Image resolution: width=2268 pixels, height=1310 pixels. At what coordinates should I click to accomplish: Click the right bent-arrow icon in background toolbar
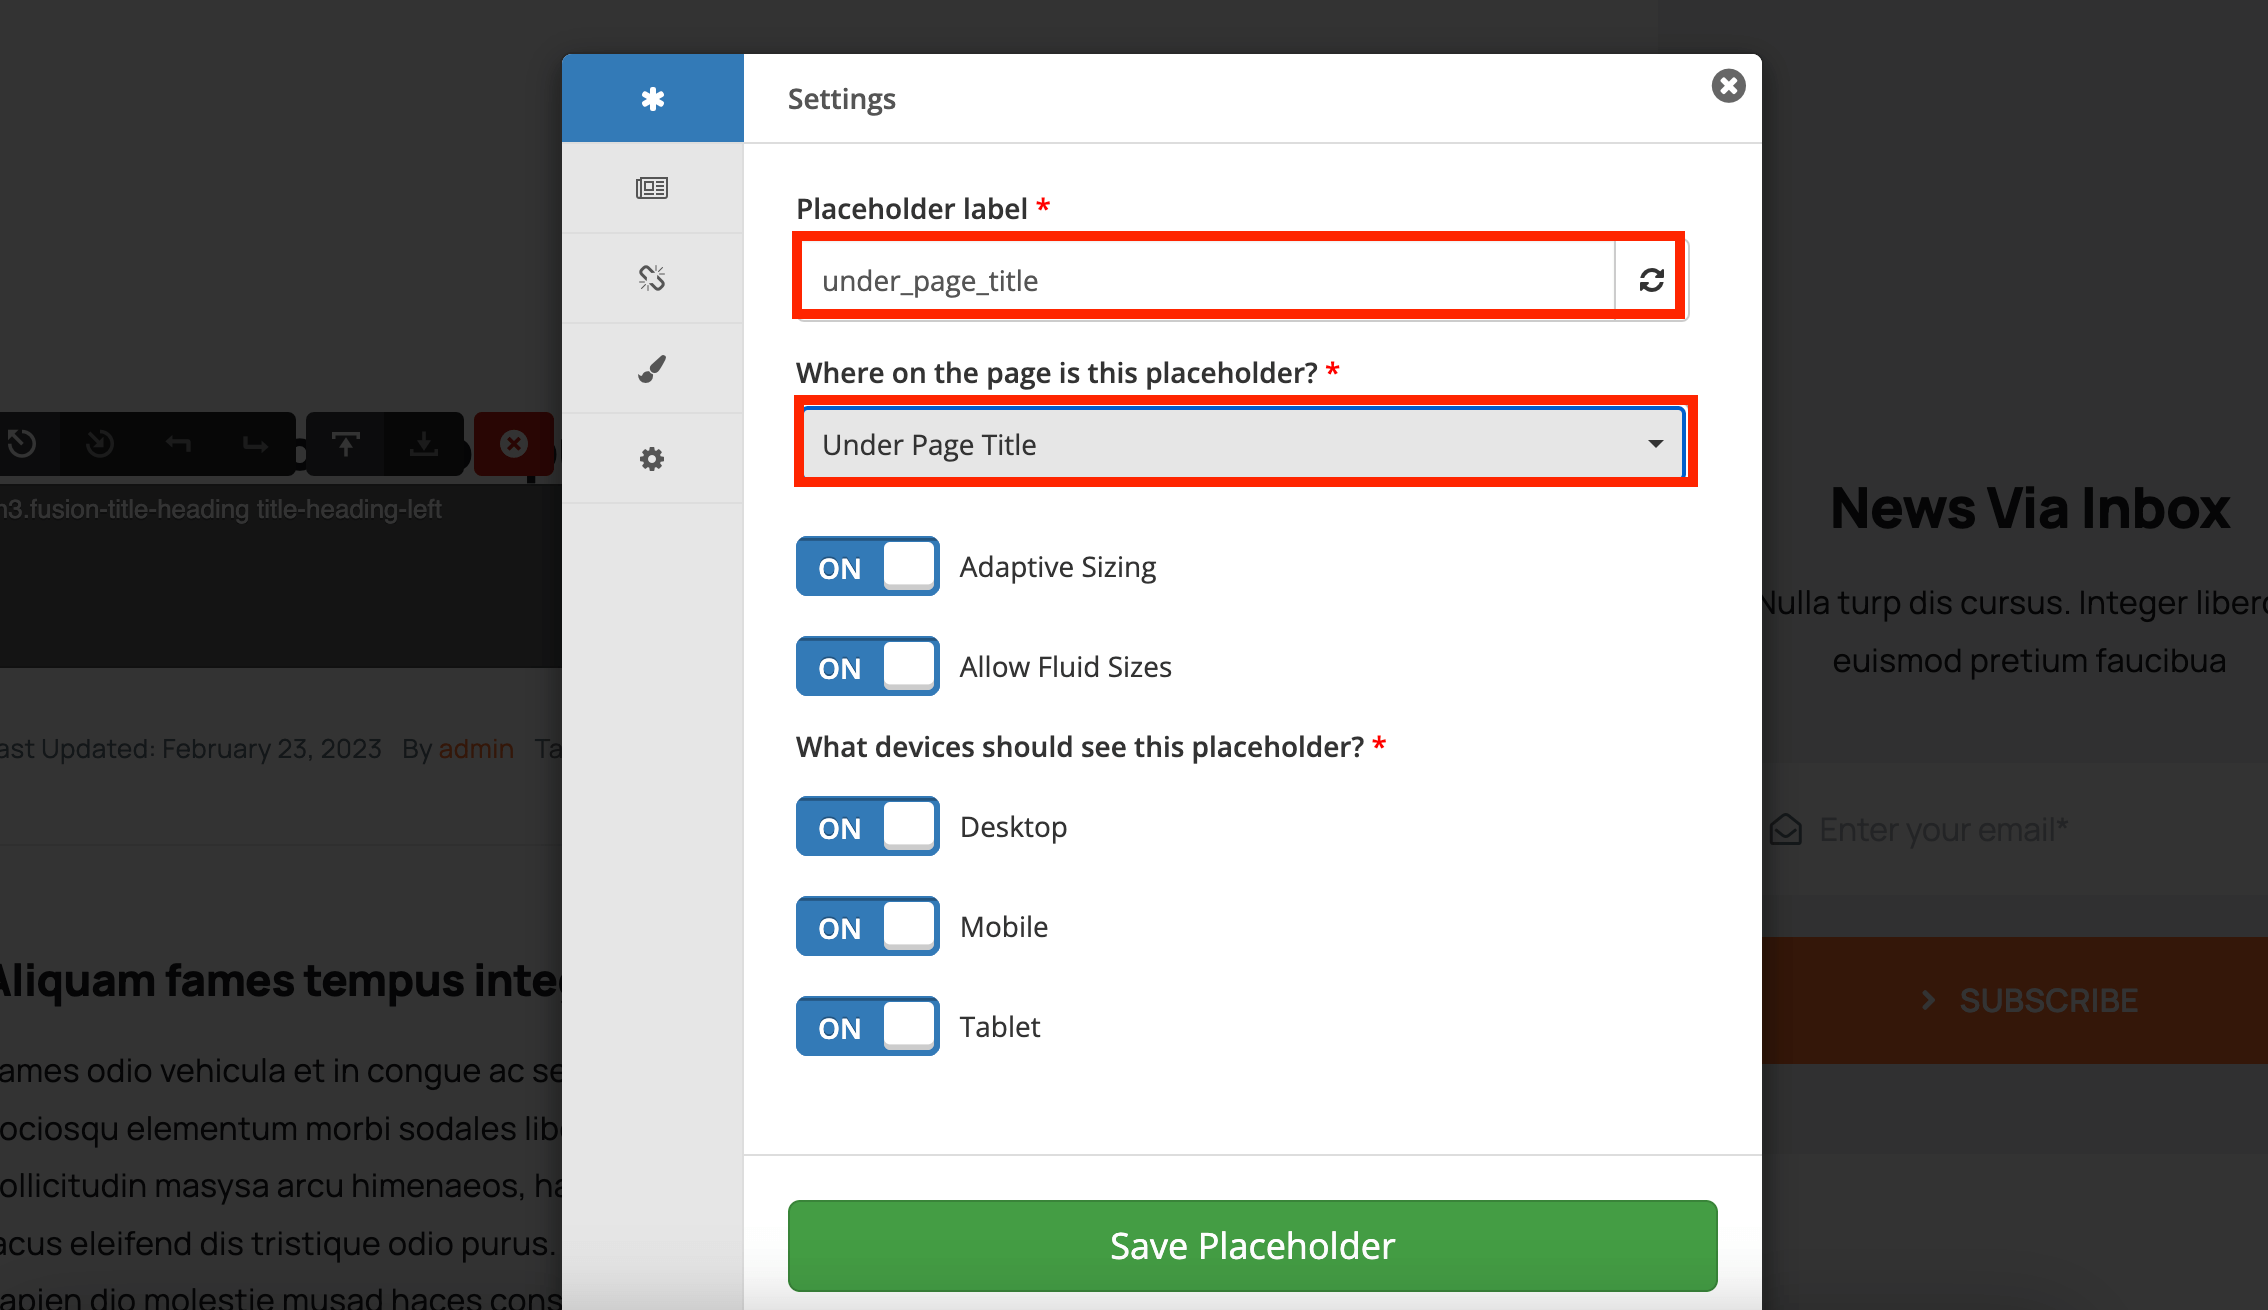pyautogui.click(x=256, y=443)
